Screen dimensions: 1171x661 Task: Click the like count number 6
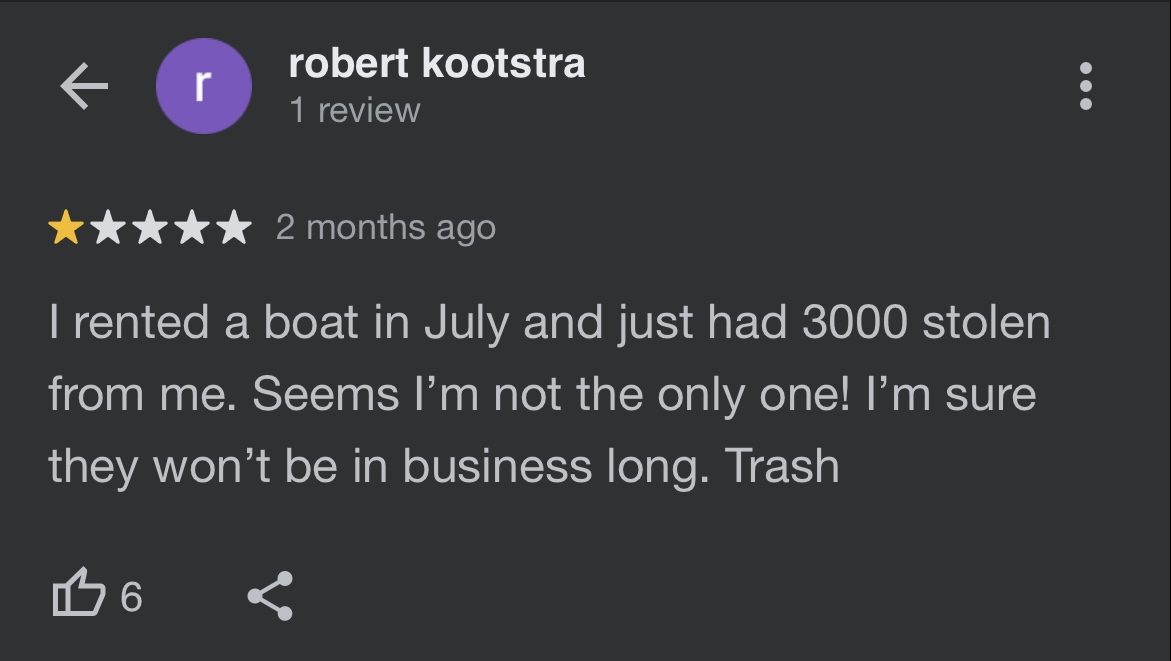131,597
